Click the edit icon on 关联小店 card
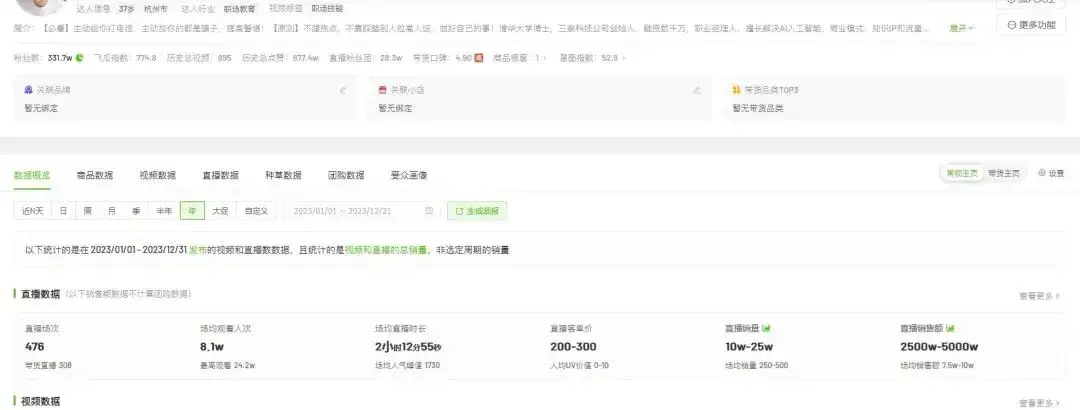 (697, 90)
